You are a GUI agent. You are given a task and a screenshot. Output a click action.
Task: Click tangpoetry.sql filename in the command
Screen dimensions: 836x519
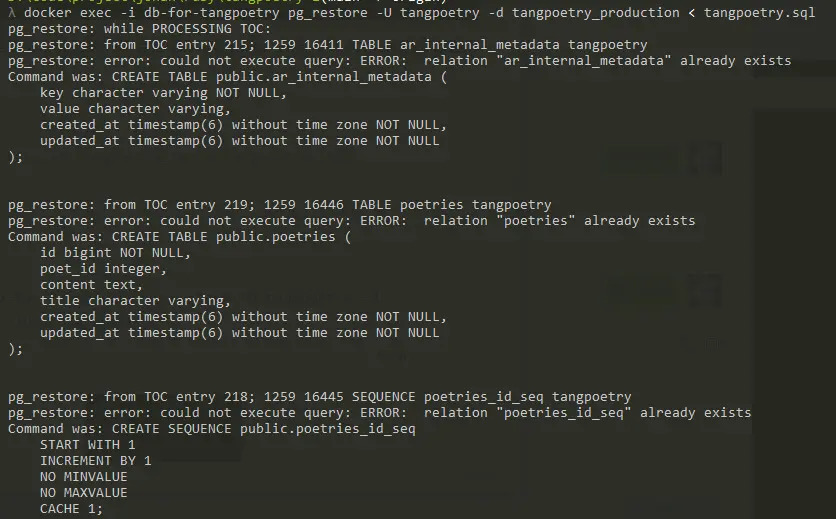click(759, 13)
